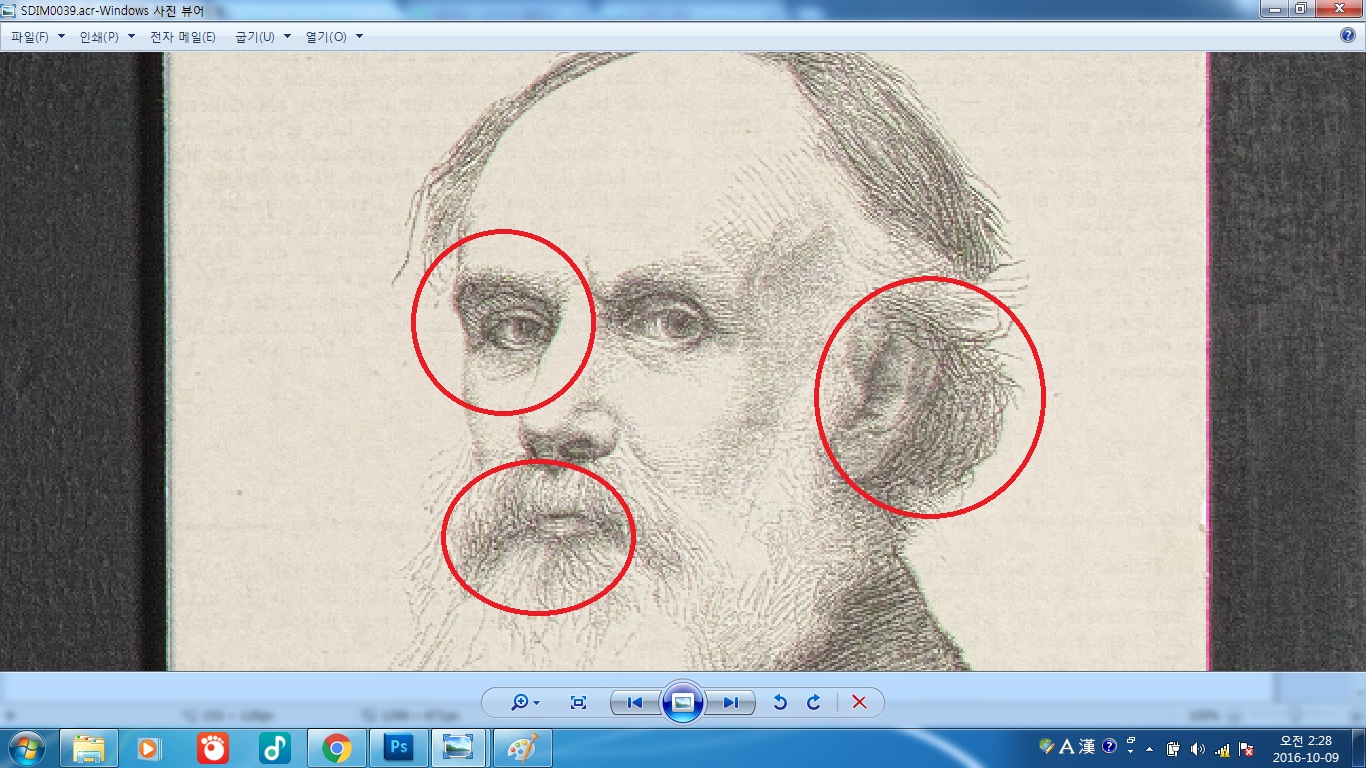
Task: Open the clock showing 오전 2:28
Action: (1306, 748)
